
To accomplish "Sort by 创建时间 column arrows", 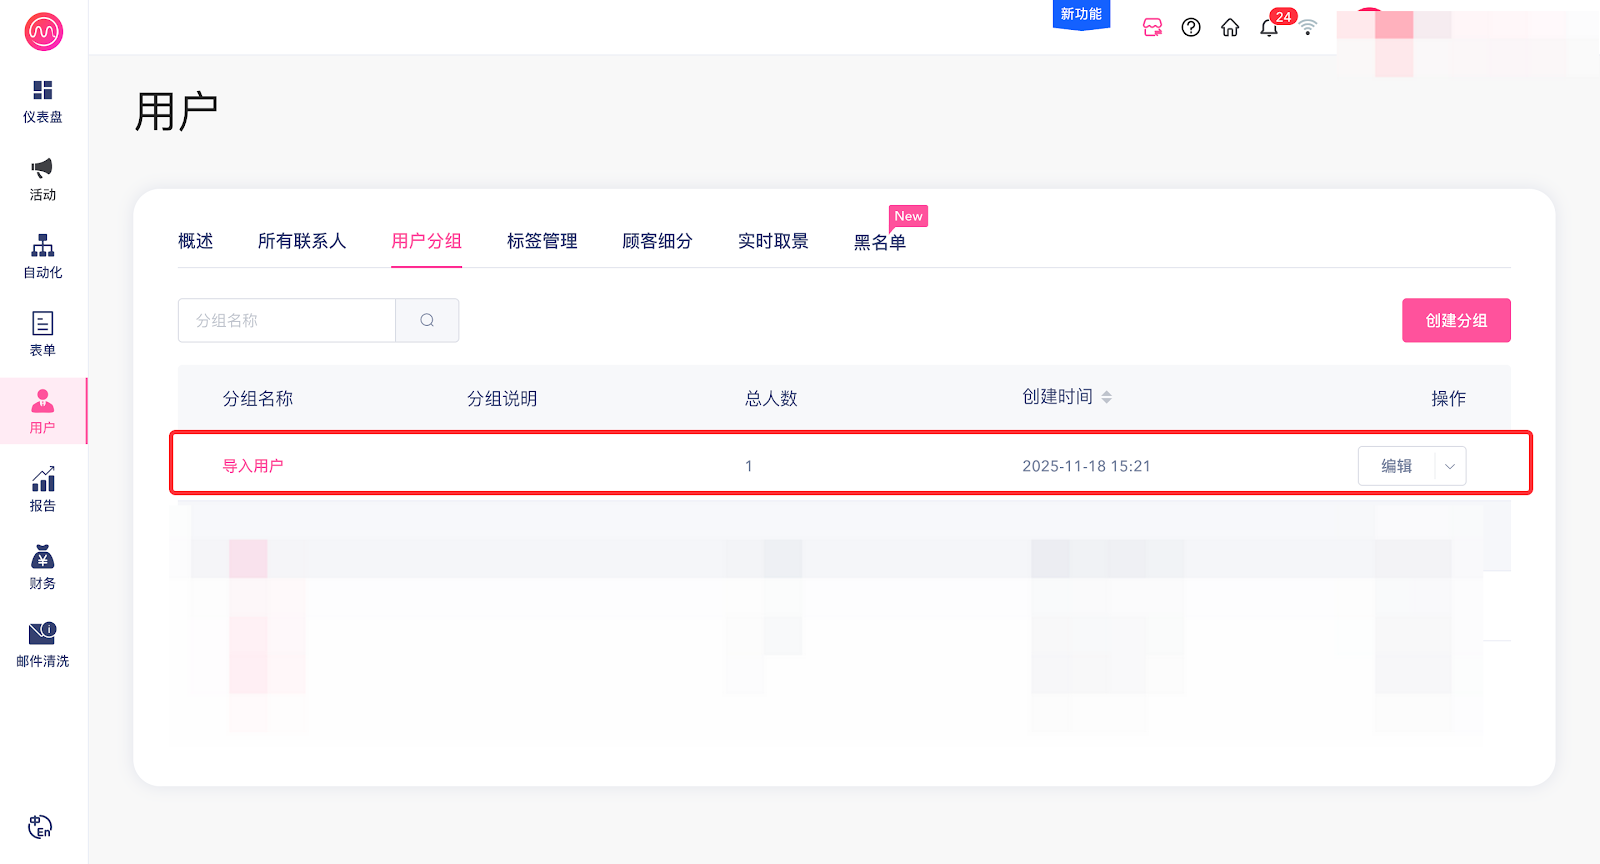I will [1106, 398].
